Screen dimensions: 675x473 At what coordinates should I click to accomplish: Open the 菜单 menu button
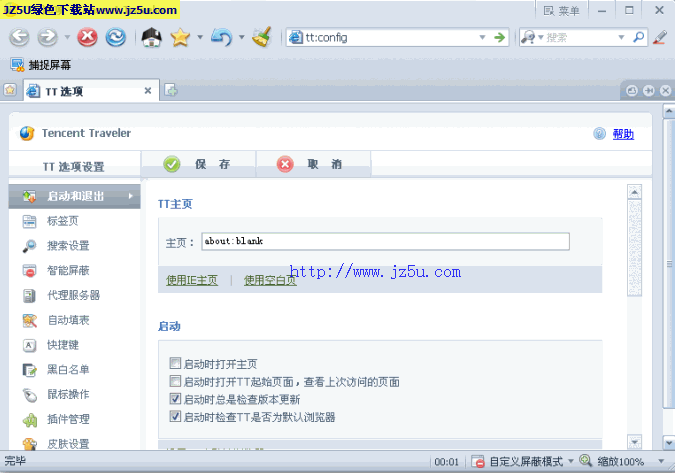tap(562, 11)
